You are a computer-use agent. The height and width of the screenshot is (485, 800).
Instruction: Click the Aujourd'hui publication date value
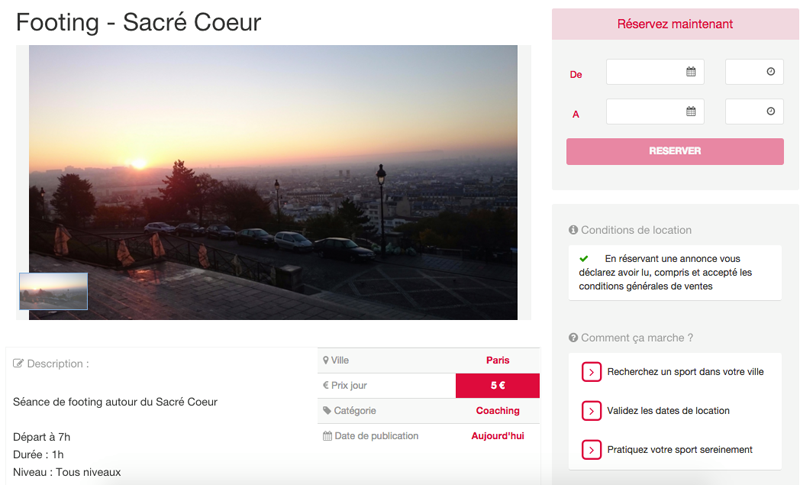497,436
